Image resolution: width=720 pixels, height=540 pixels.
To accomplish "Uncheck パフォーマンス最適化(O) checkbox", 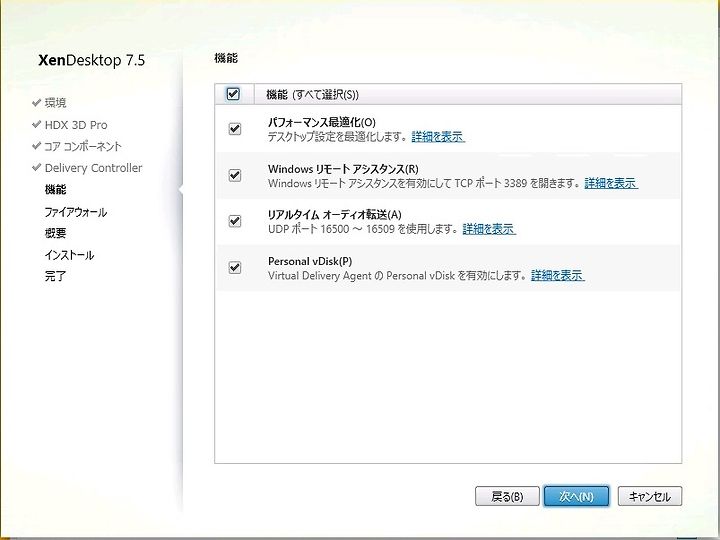I will (x=235, y=129).
